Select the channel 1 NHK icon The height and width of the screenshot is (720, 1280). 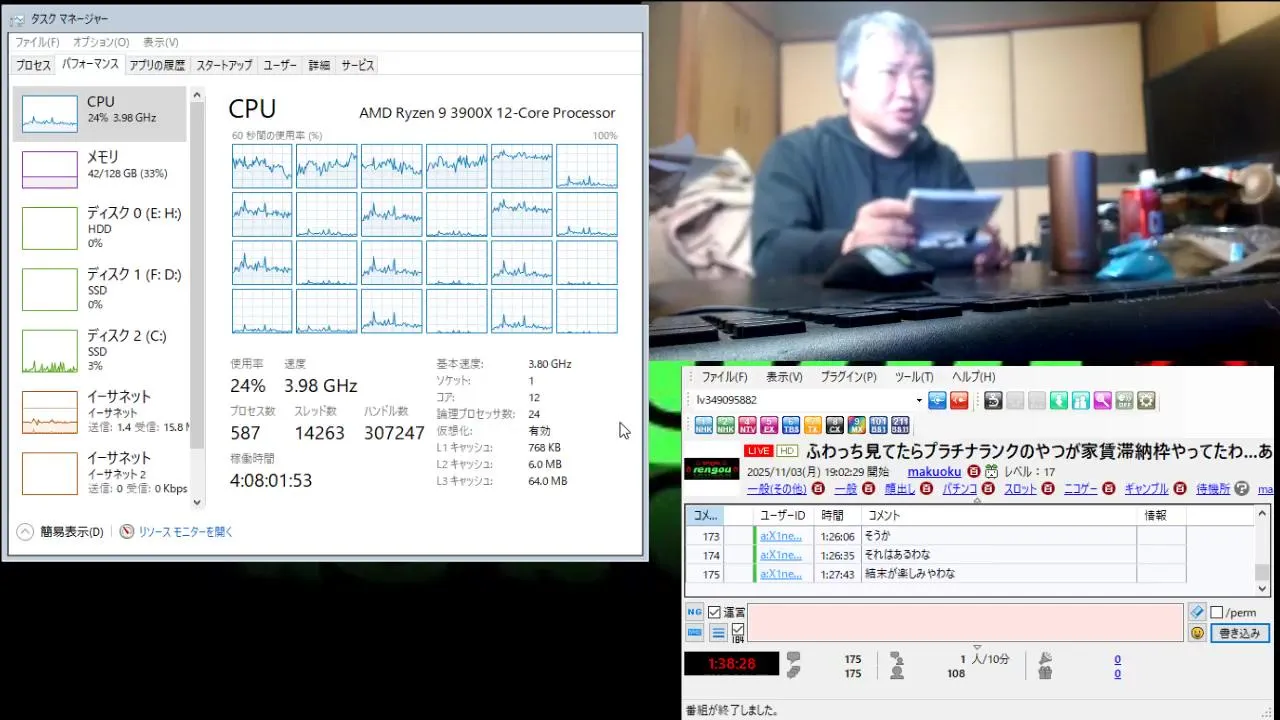[703, 425]
